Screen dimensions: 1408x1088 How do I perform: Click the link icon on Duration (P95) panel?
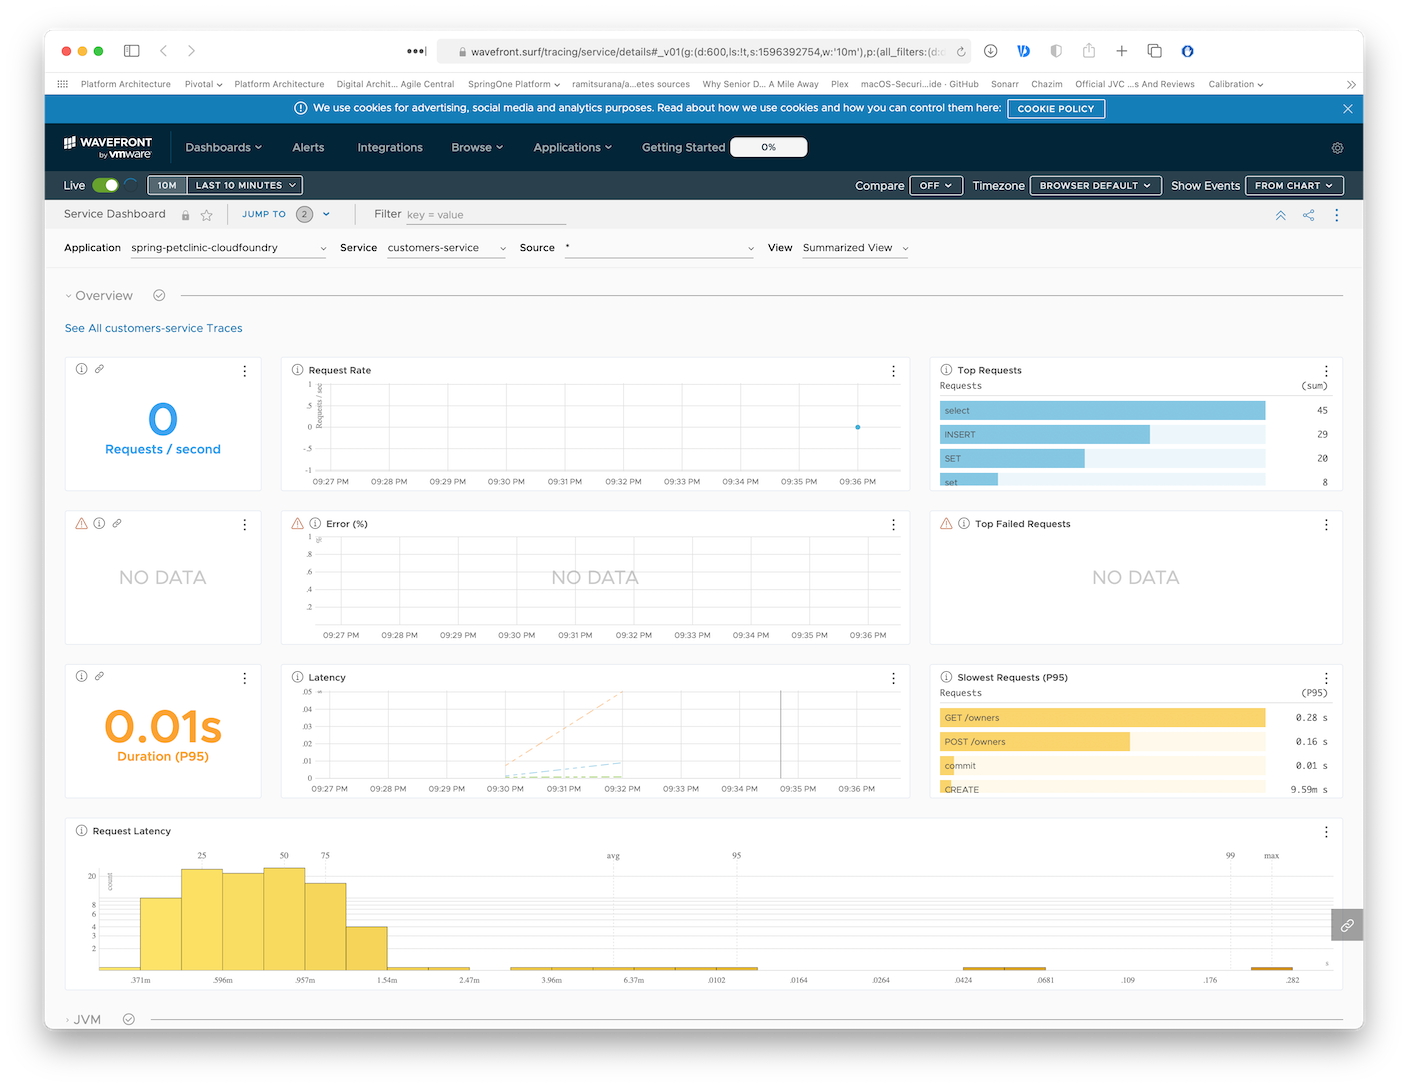pos(99,676)
